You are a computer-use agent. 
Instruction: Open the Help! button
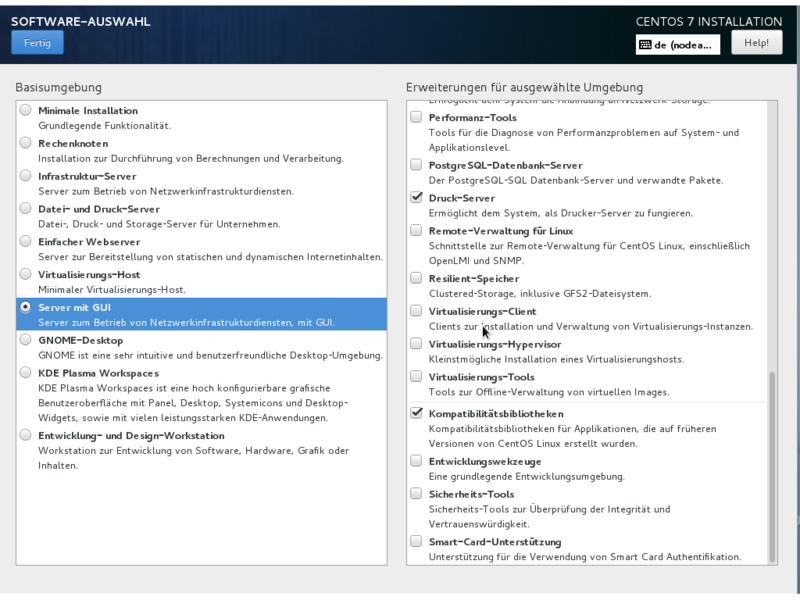pos(756,42)
